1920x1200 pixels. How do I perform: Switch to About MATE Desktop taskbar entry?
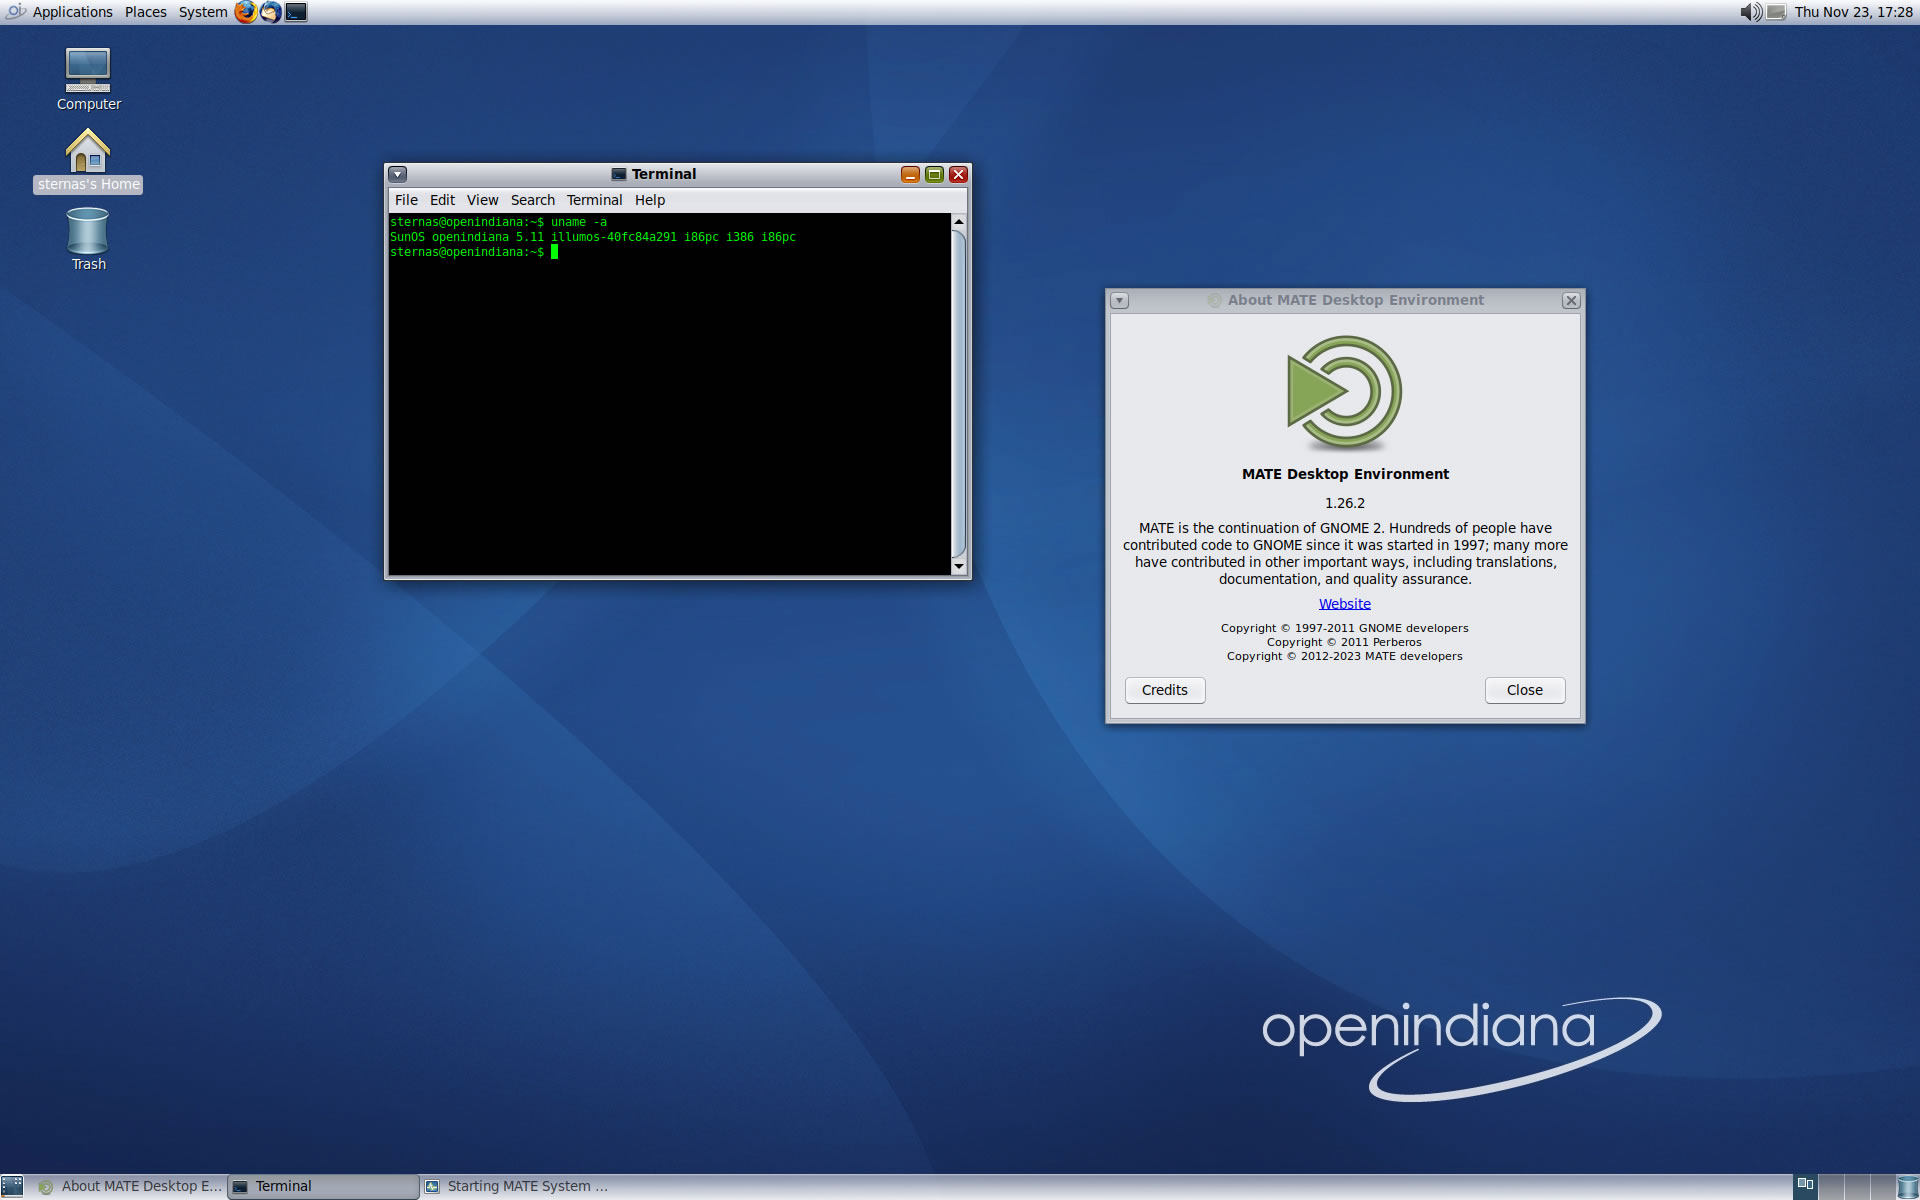[x=130, y=1187]
